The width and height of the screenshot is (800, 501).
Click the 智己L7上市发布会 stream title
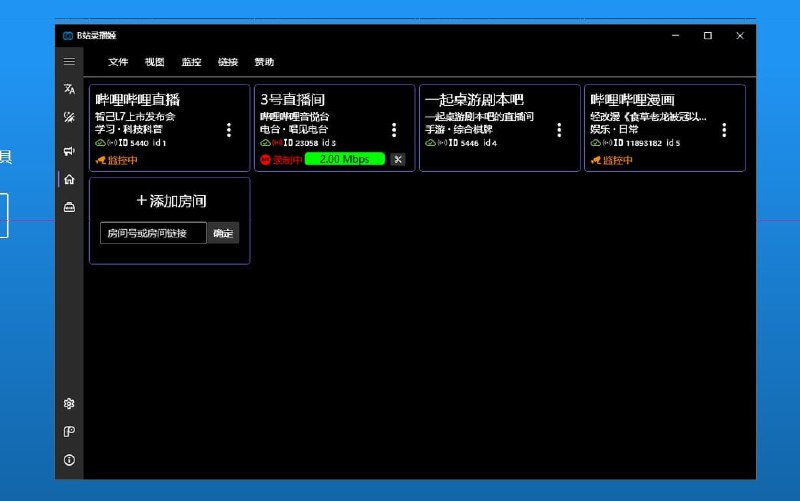tap(135, 117)
